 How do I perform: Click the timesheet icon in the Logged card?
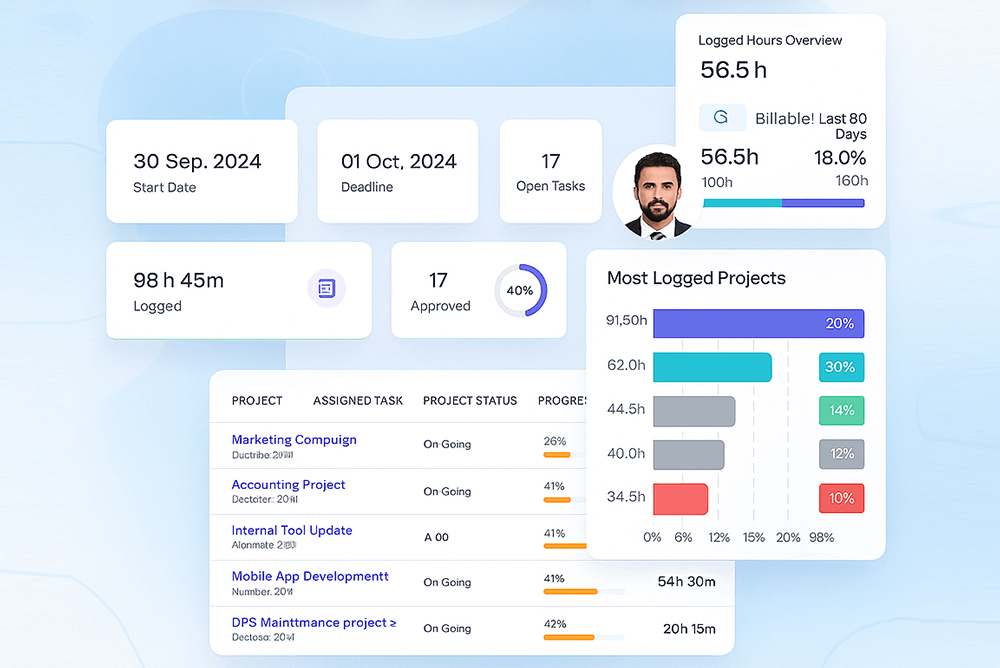point(327,288)
